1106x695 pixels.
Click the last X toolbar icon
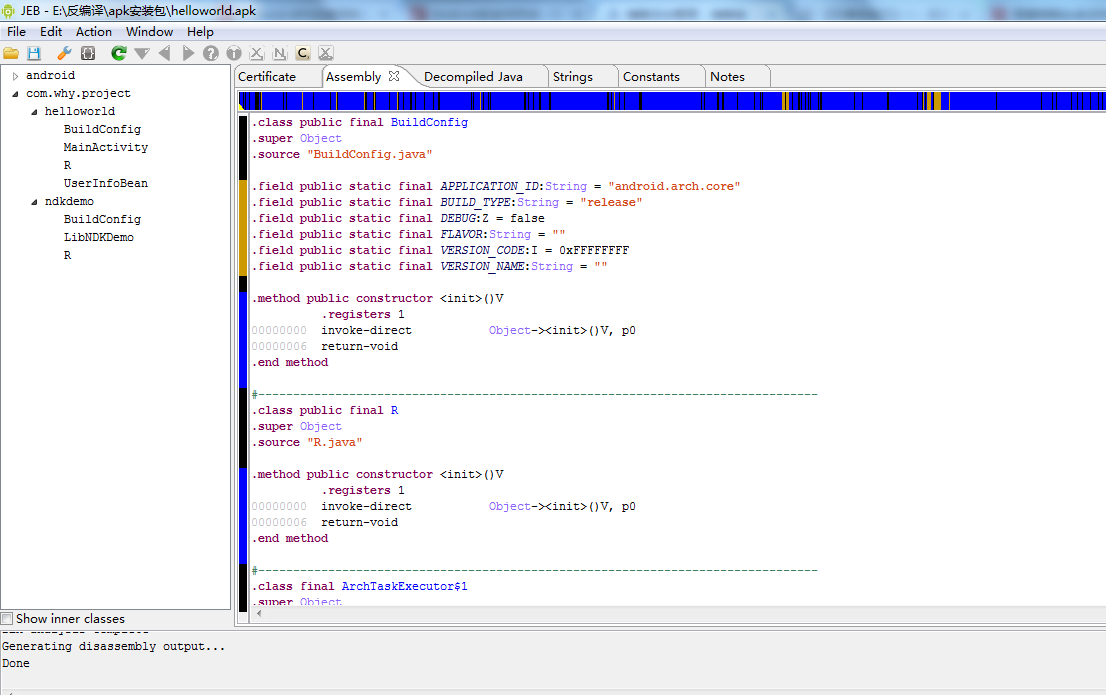[325, 53]
